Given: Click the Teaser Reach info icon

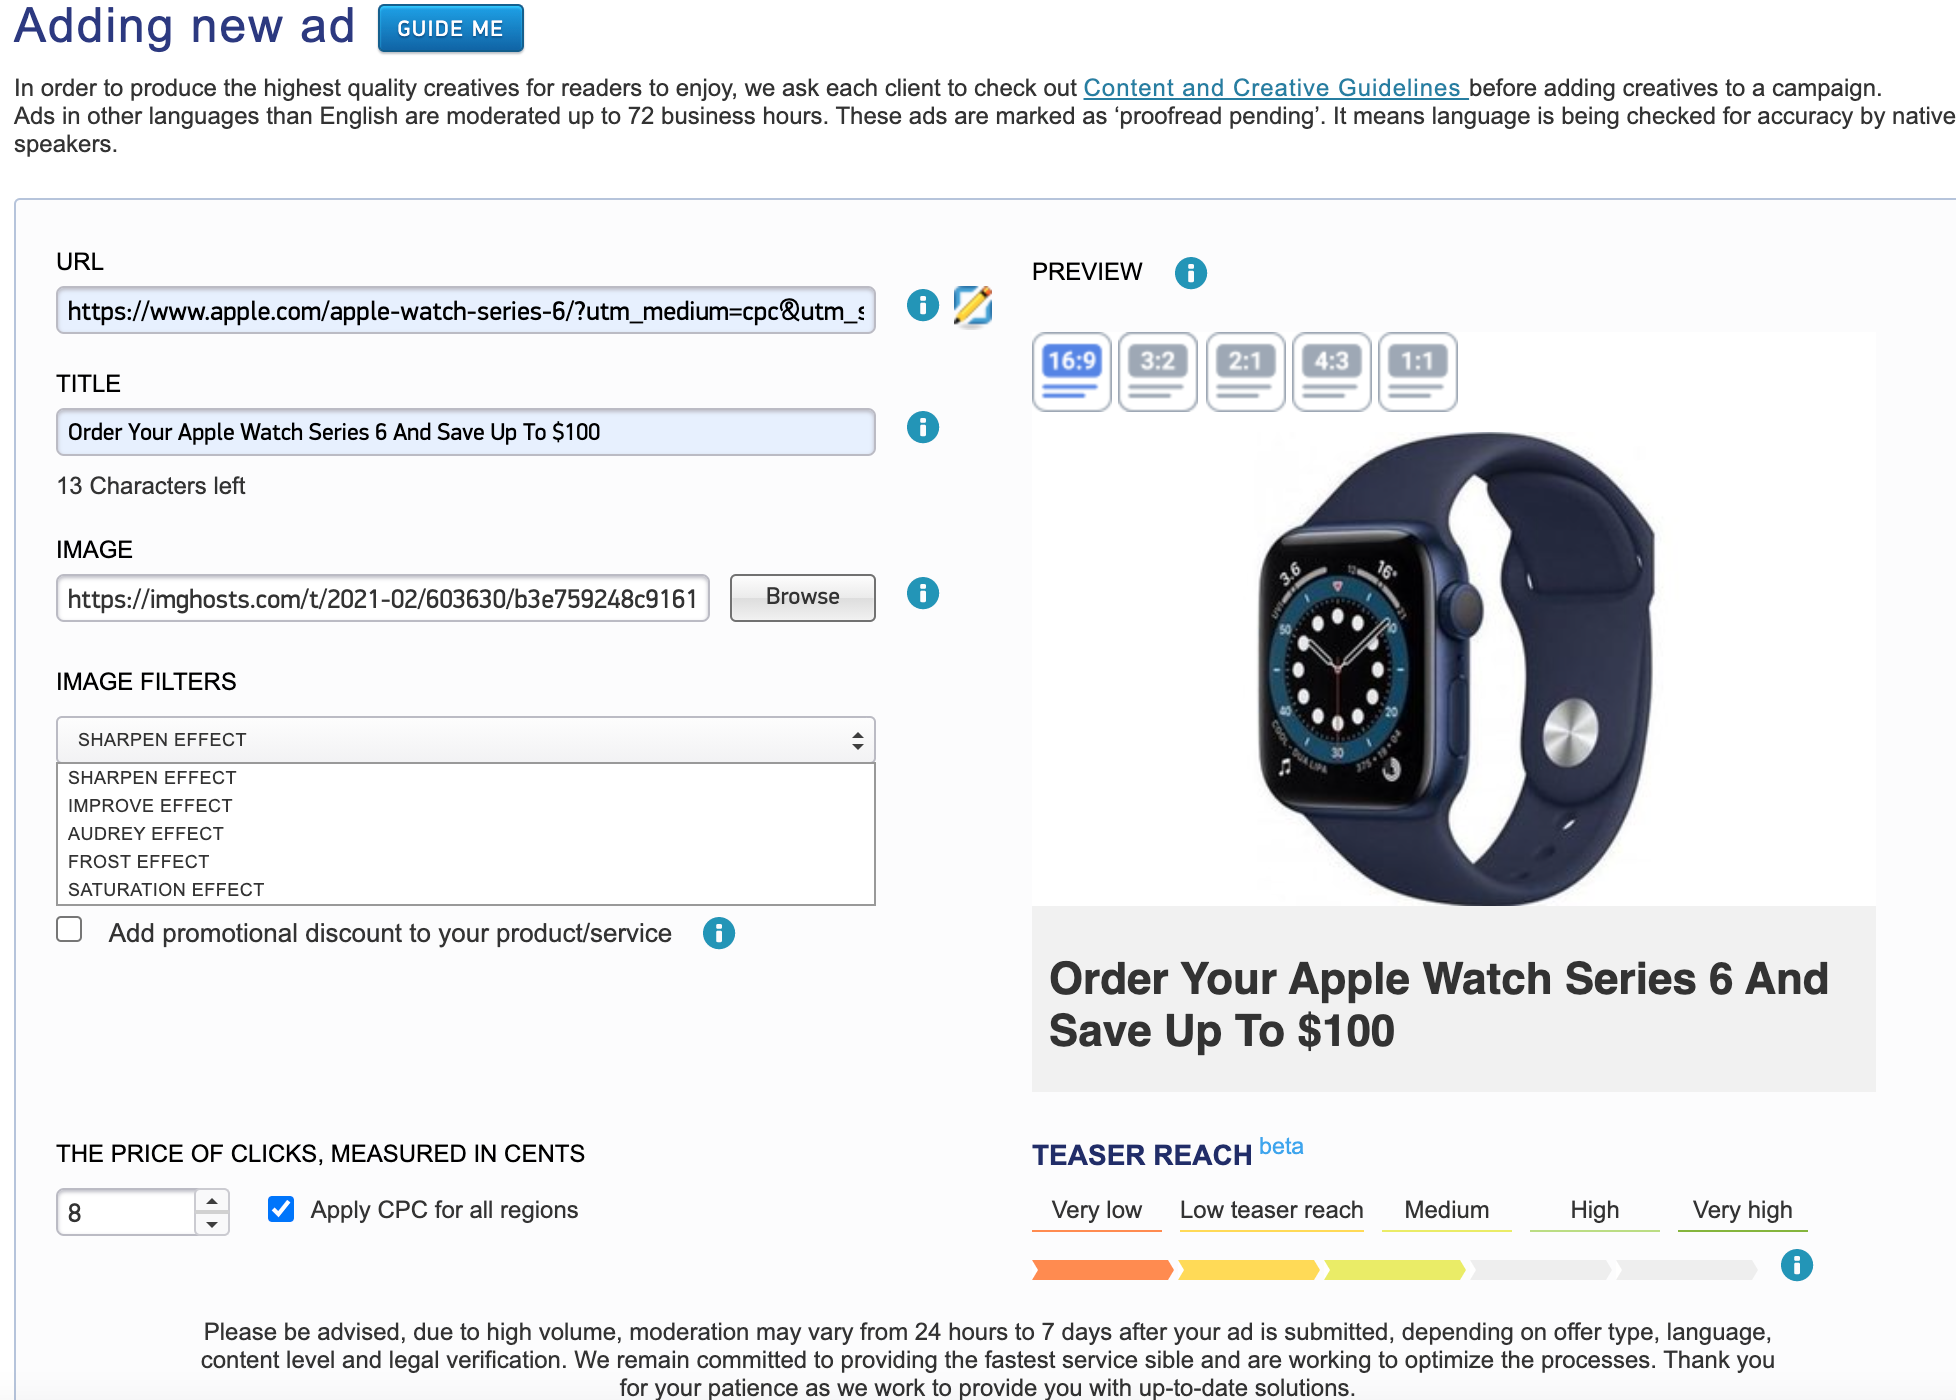Looking at the screenshot, I should [1796, 1266].
